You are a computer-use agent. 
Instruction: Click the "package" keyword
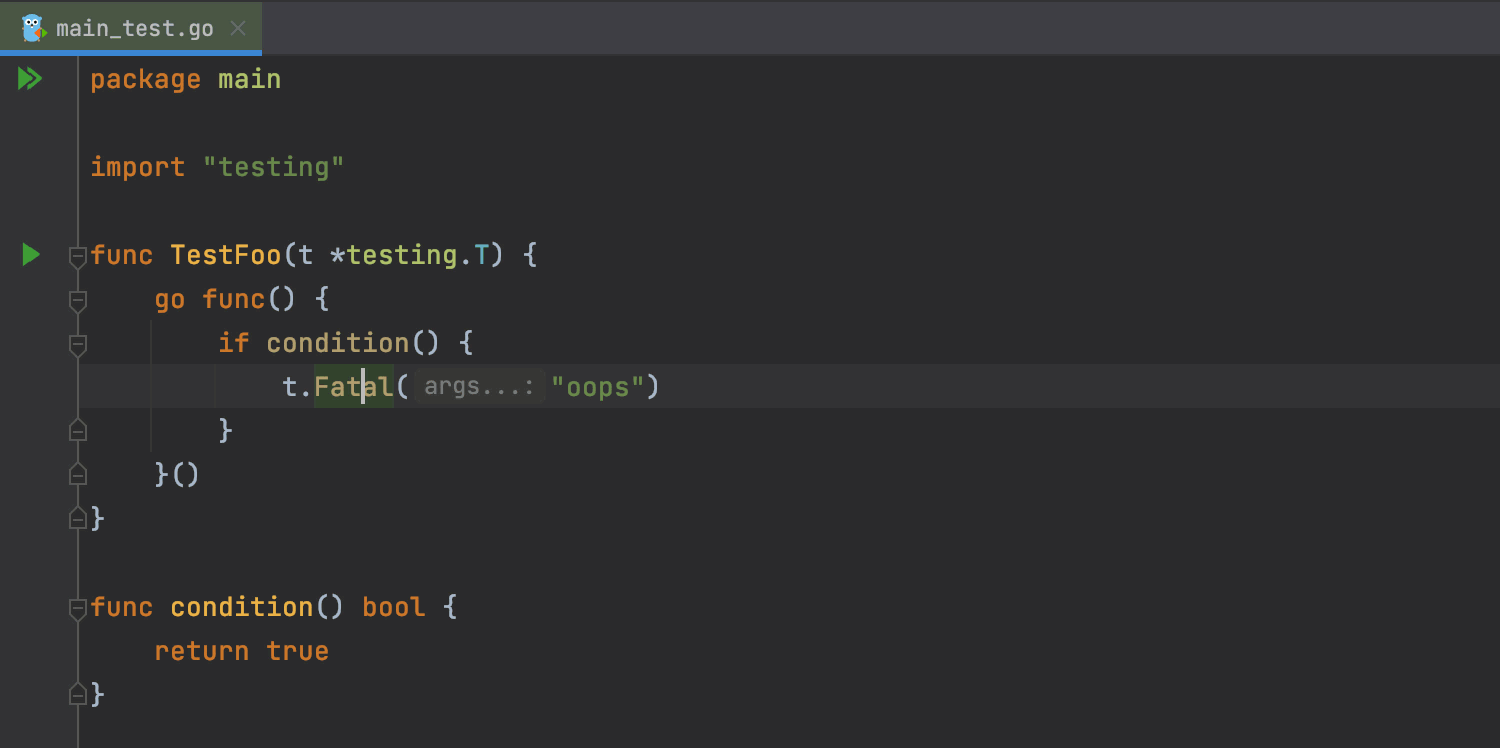(146, 79)
